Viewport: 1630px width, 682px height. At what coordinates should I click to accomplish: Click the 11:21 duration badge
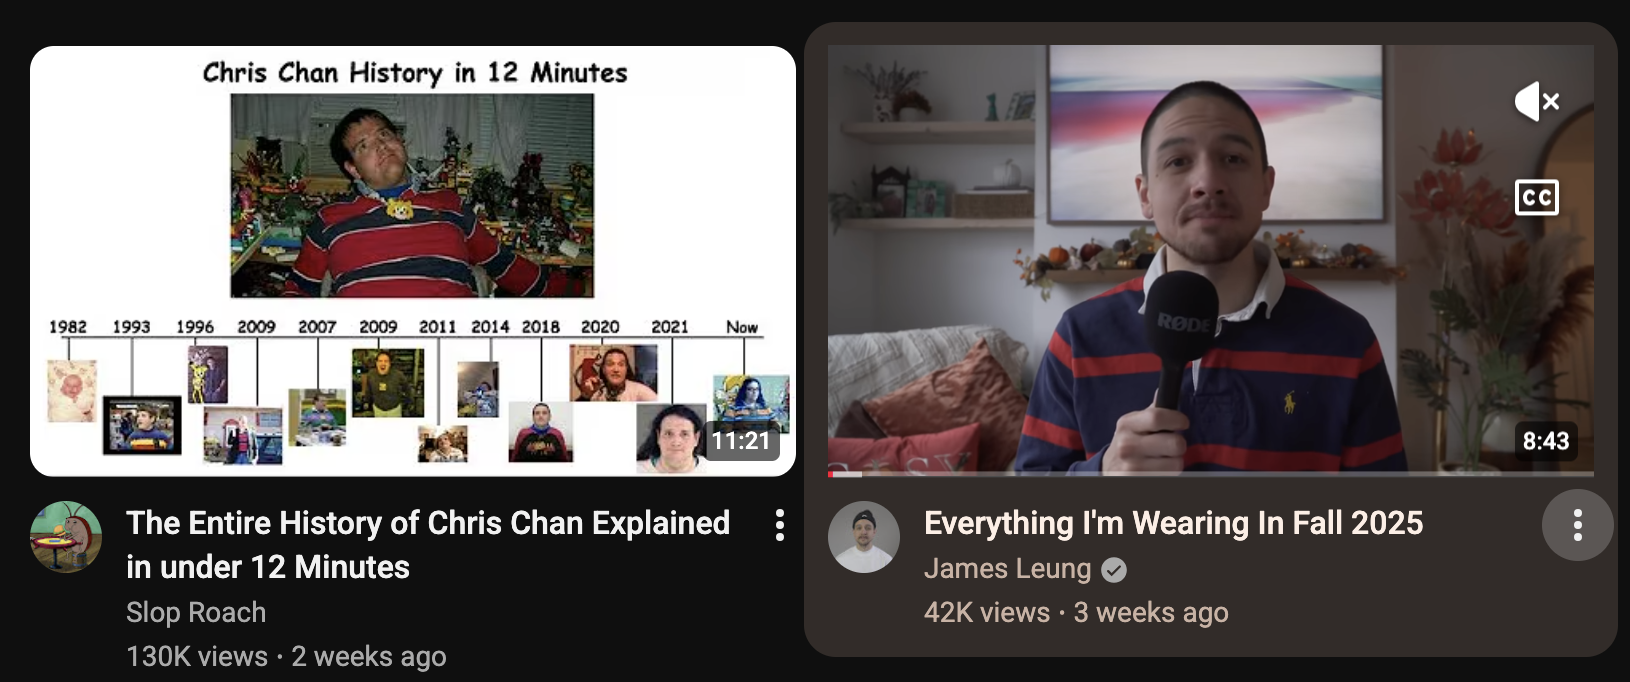[741, 441]
